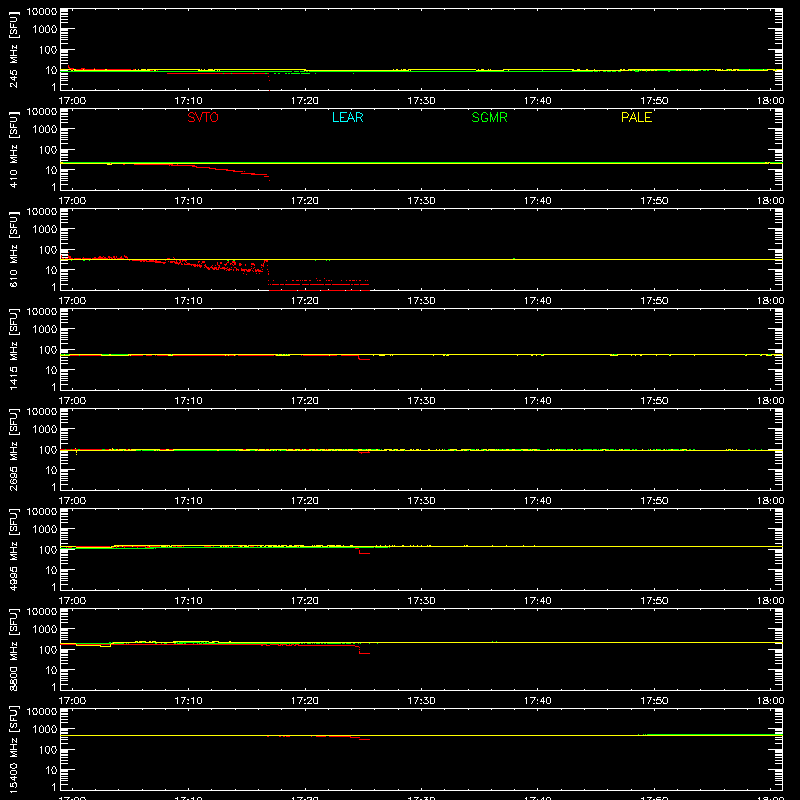
Task: Select the 2695 MHz [SFU] axis title
Action: (x=13, y=449)
